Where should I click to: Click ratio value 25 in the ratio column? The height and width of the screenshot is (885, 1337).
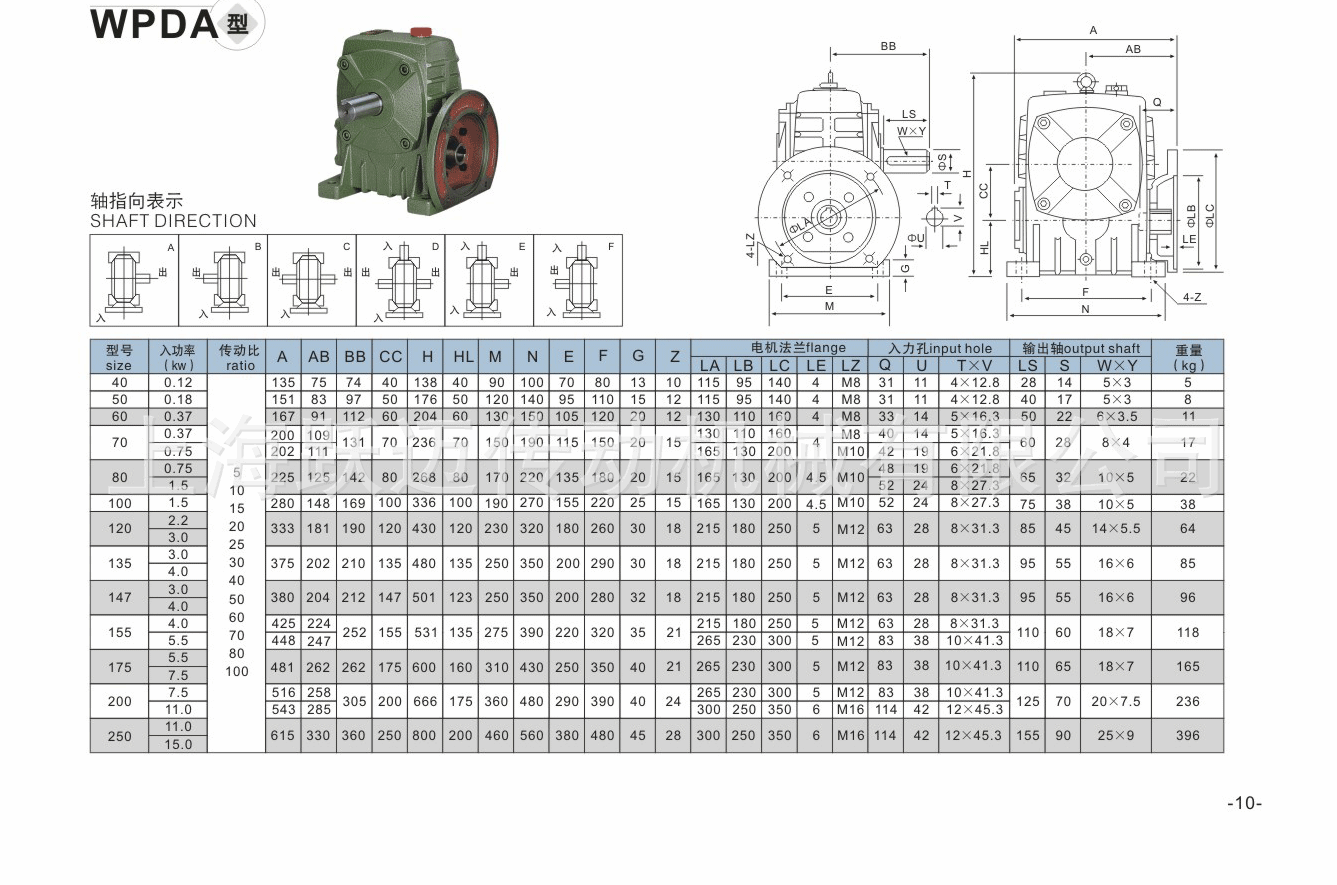tap(237, 544)
